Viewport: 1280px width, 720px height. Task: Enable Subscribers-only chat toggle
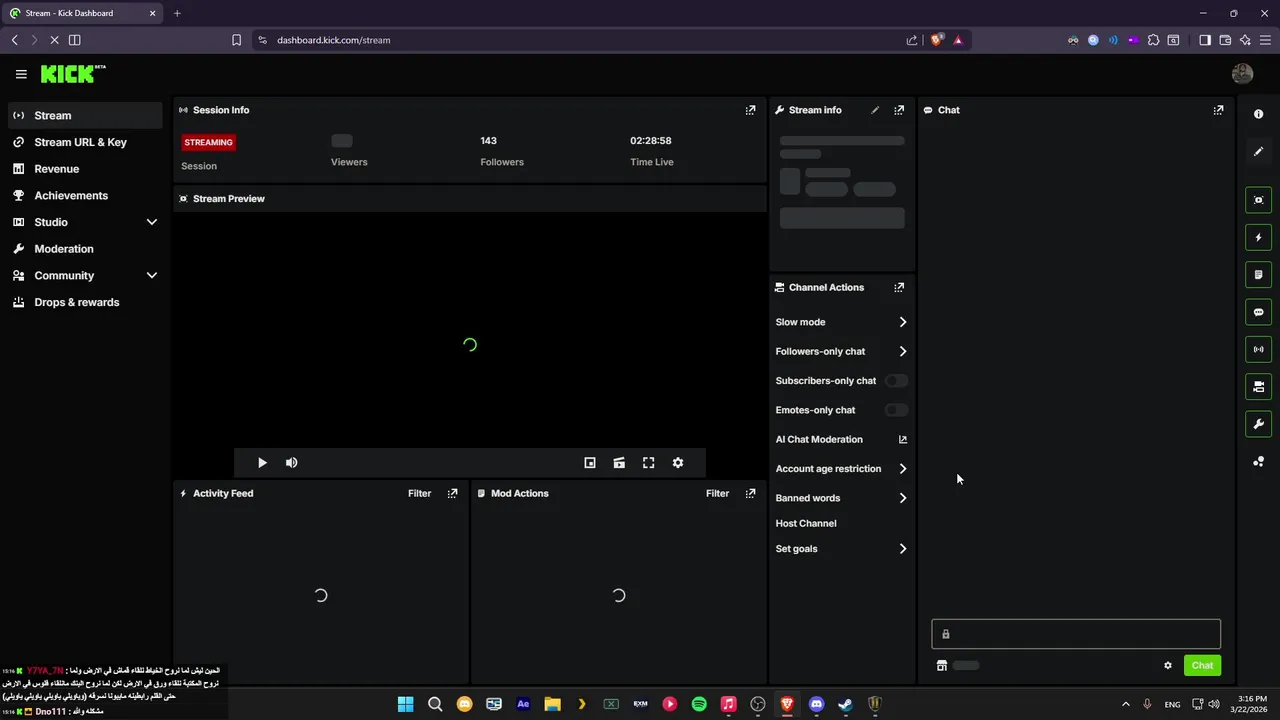[x=897, y=381]
